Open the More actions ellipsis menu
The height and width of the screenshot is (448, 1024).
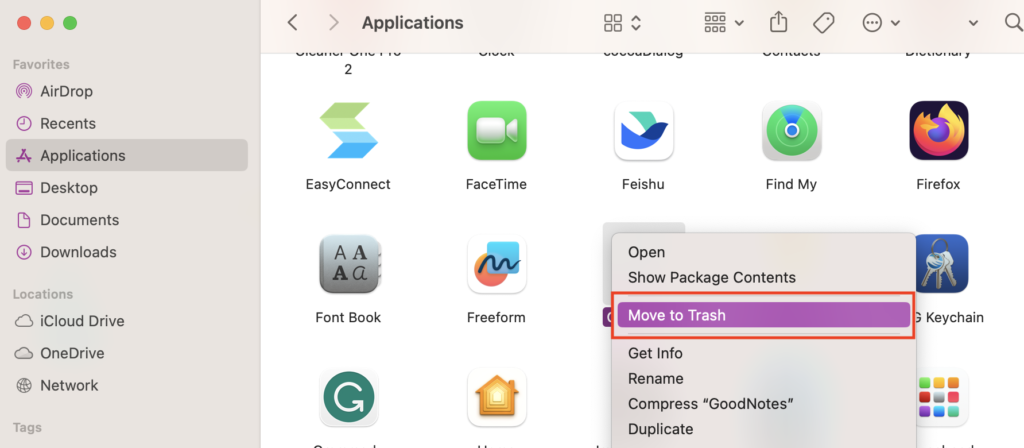click(x=880, y=22)
